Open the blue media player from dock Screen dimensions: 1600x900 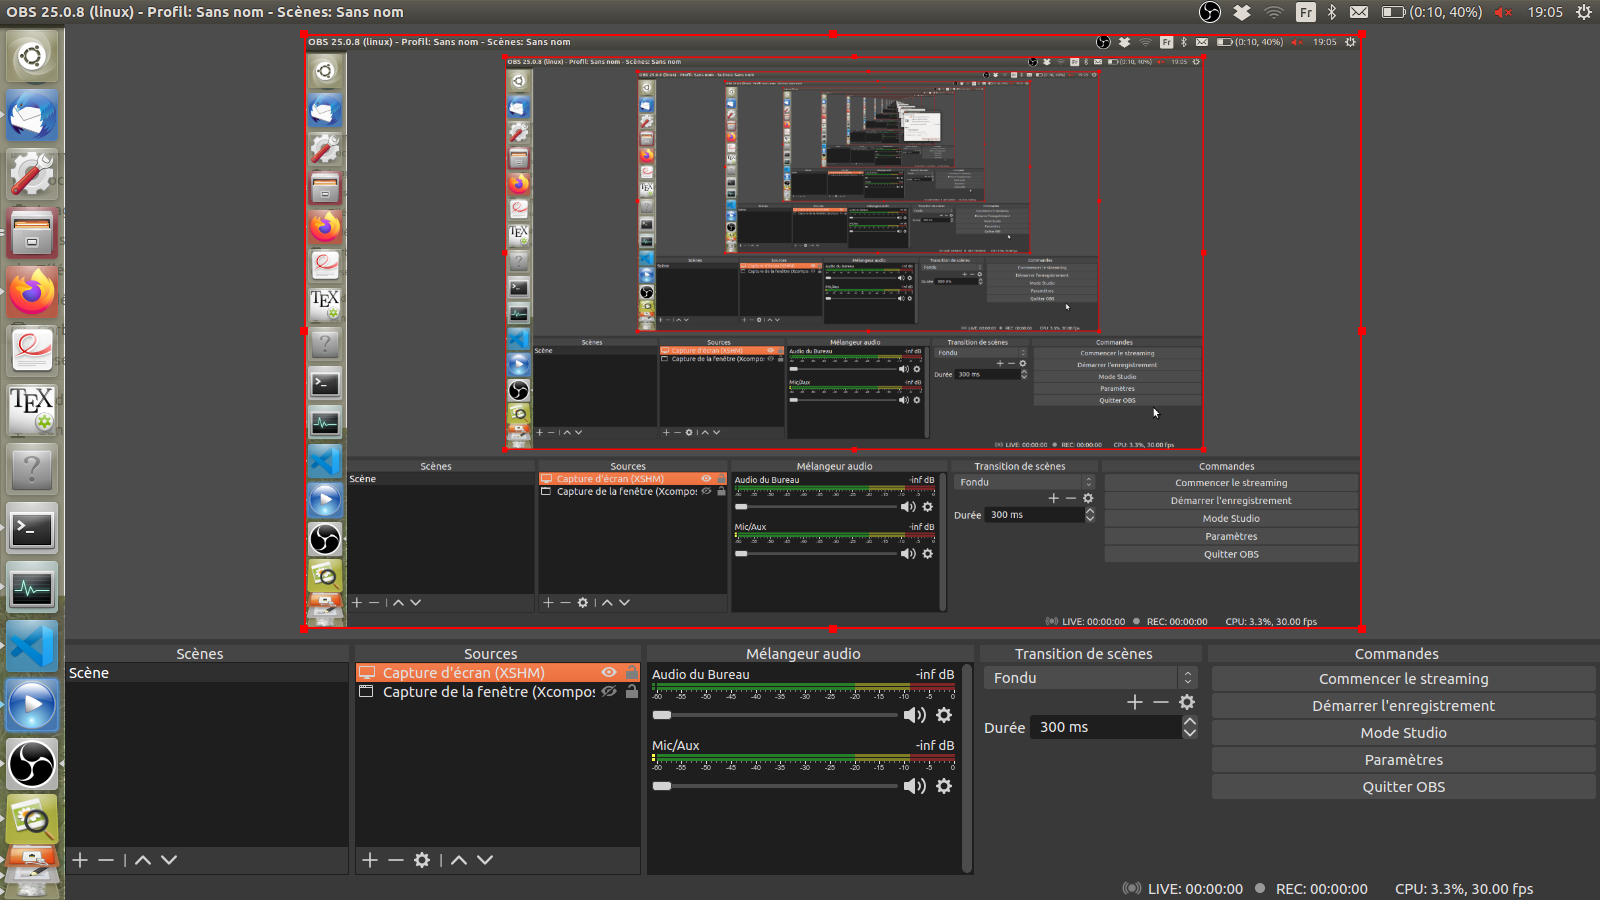[32, 705]
